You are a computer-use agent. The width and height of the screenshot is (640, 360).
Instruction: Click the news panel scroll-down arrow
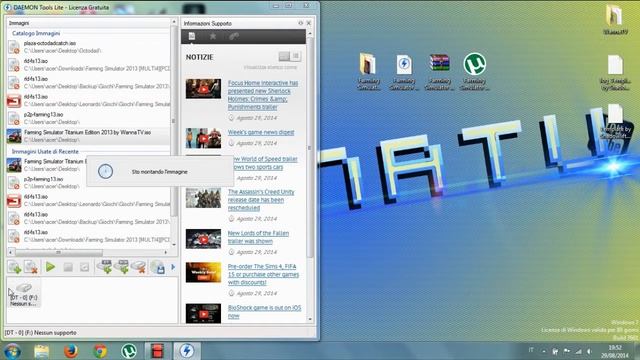click(310, 319)
